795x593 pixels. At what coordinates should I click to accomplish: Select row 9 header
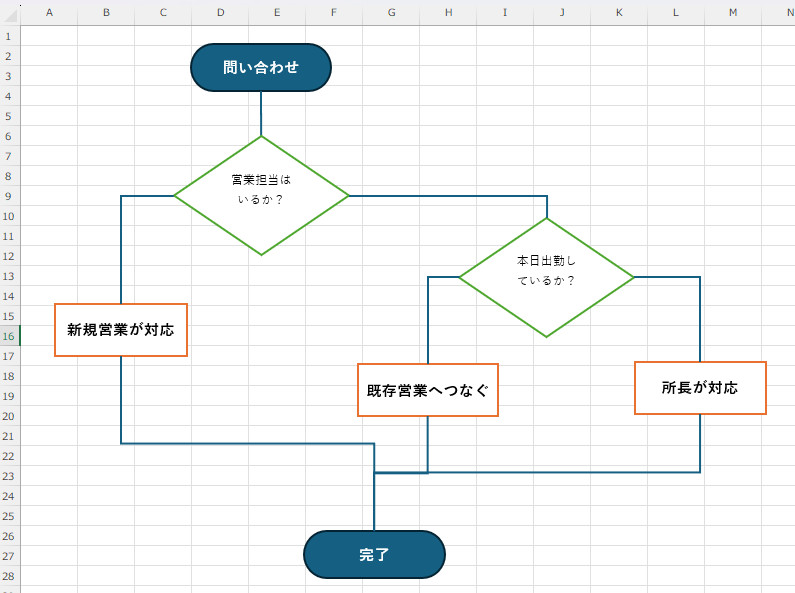click(x=9, y=196)
